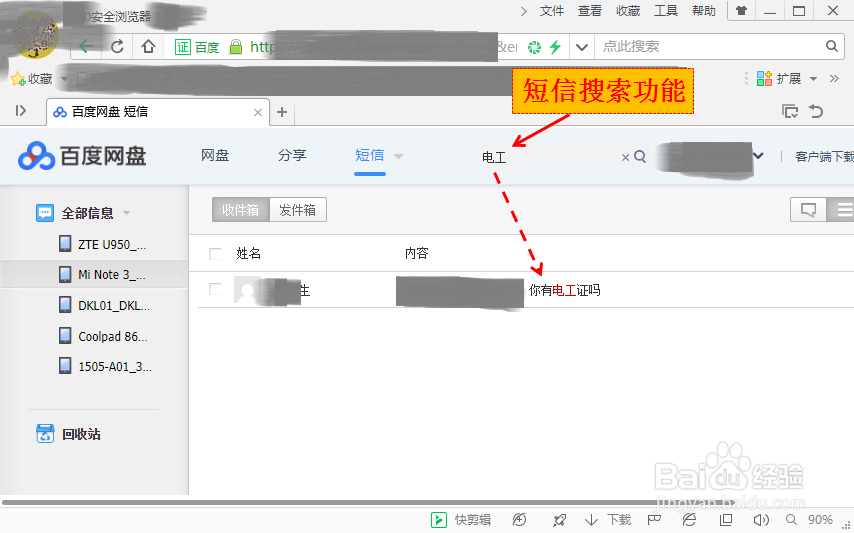Screen dimensions: 854x533
Task: Click the 客户端下载 link
Action: coord(824,157)
